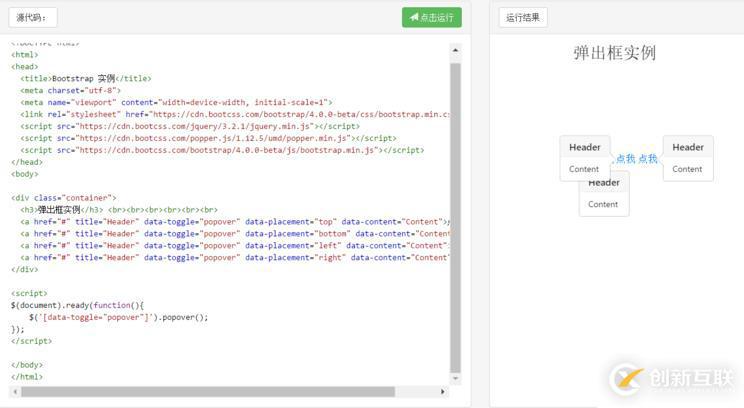Click the anchor line with data-placement="top"
This screenshot has width=744, height=408.
coord(235,222)
